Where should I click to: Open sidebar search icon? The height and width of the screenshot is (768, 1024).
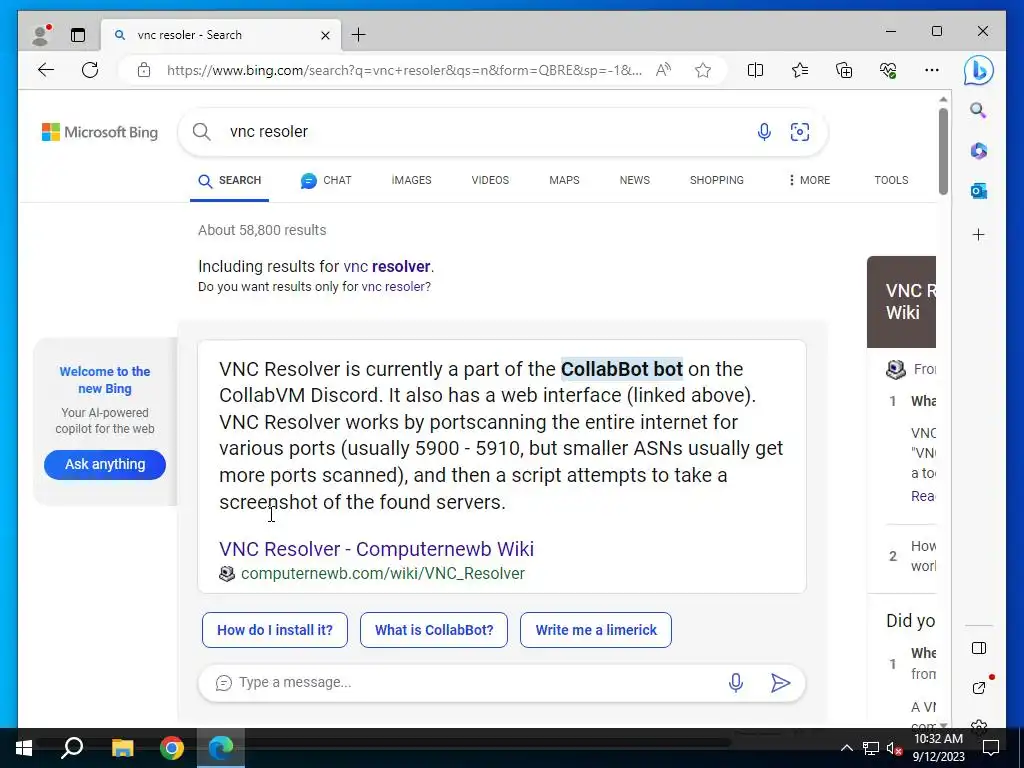[x=978, y=110]
